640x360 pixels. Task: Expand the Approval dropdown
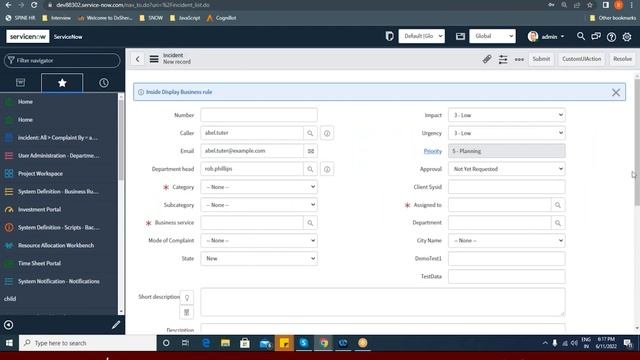[x=507, y=169]
